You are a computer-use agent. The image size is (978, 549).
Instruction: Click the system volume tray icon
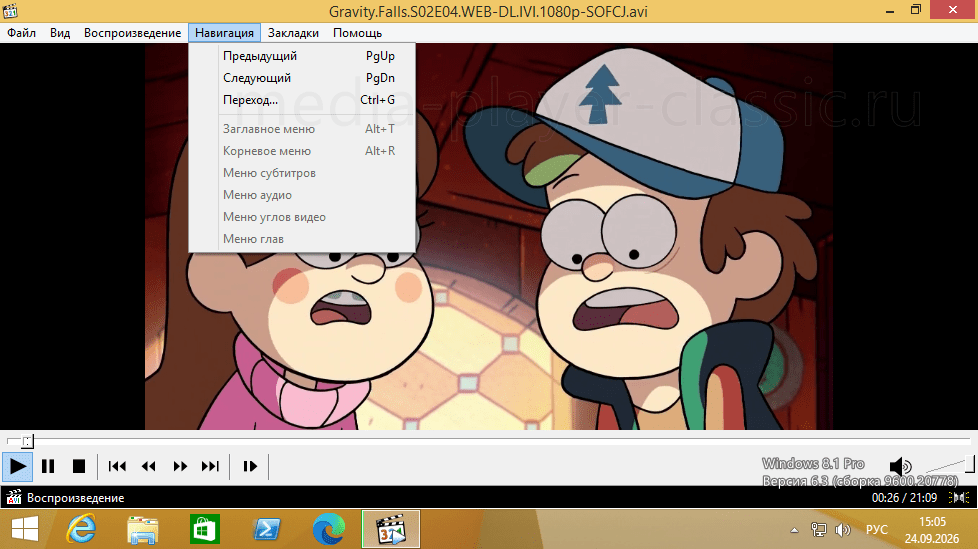(843, 530)
